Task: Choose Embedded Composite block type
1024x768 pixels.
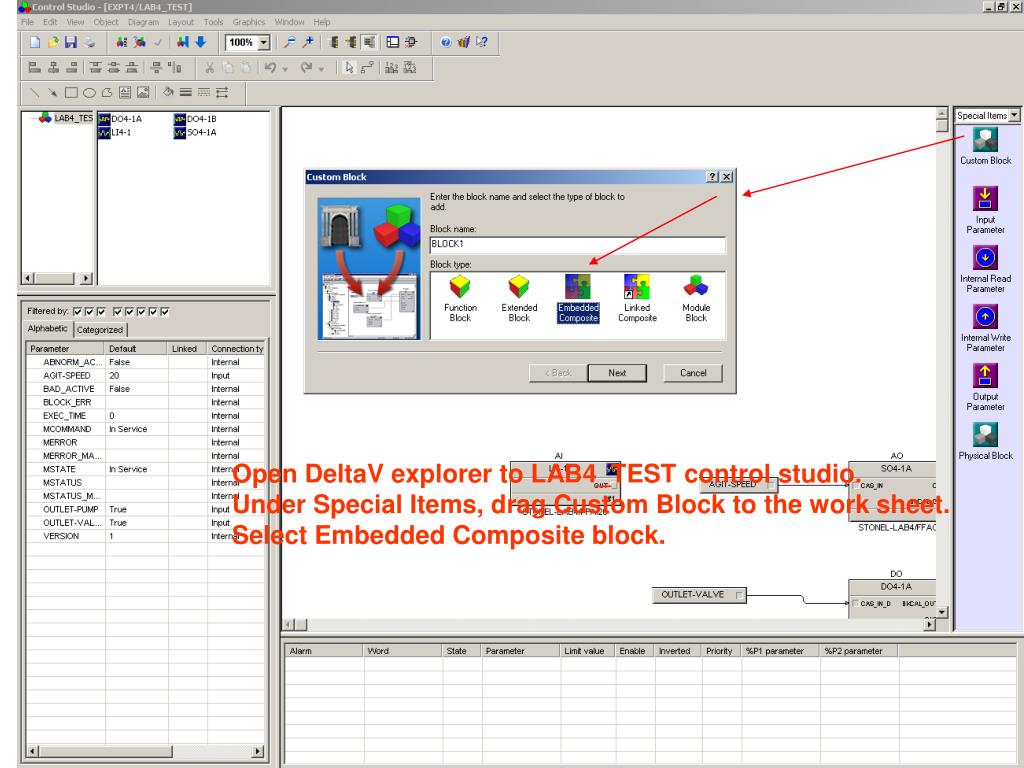Action: (x=578, y=298)
